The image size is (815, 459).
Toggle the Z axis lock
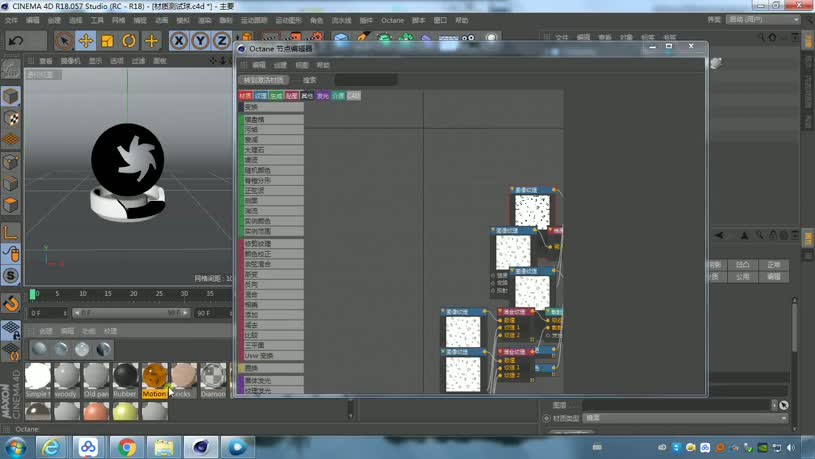click(x=222, y=41)
